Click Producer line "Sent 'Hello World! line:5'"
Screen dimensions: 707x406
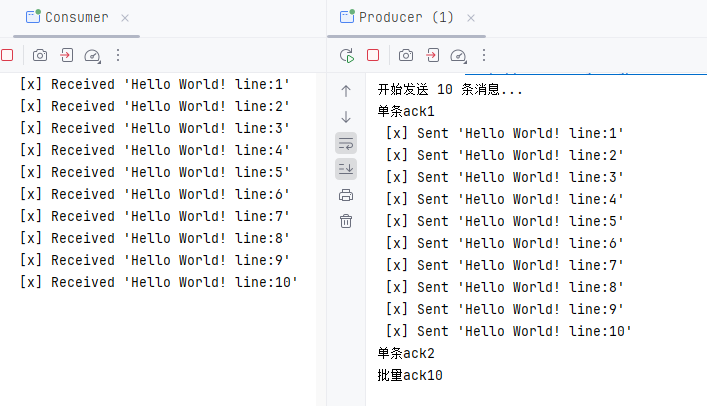click(x=505, y=221)
